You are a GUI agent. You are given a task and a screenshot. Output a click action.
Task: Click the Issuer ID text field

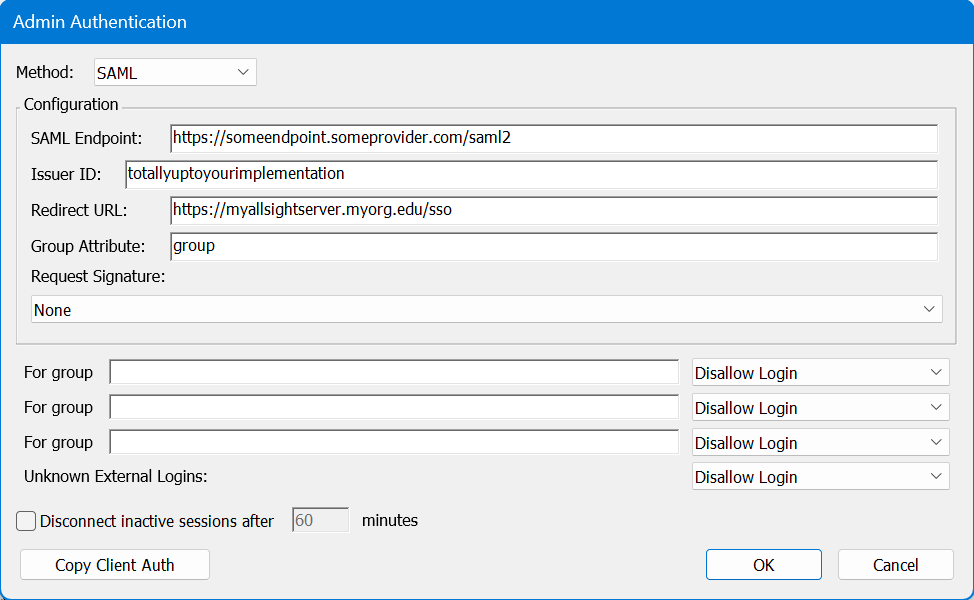(530, 174)
